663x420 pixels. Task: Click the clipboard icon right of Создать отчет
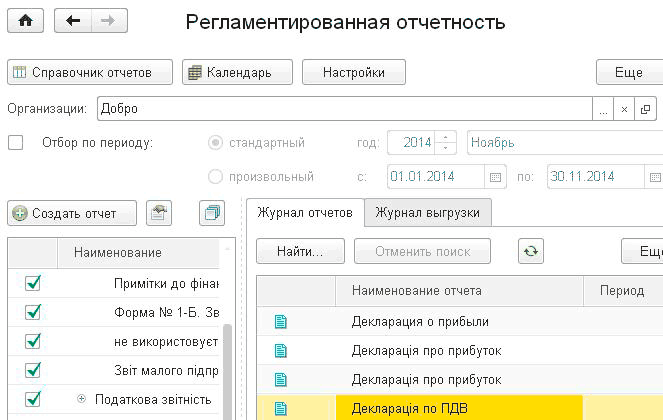tap(159, 213)
